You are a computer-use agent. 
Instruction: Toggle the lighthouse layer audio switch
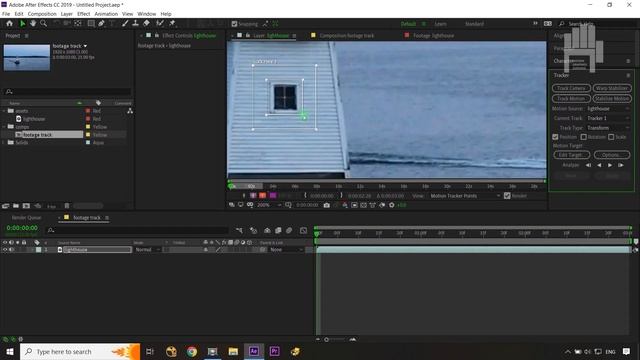11,250
